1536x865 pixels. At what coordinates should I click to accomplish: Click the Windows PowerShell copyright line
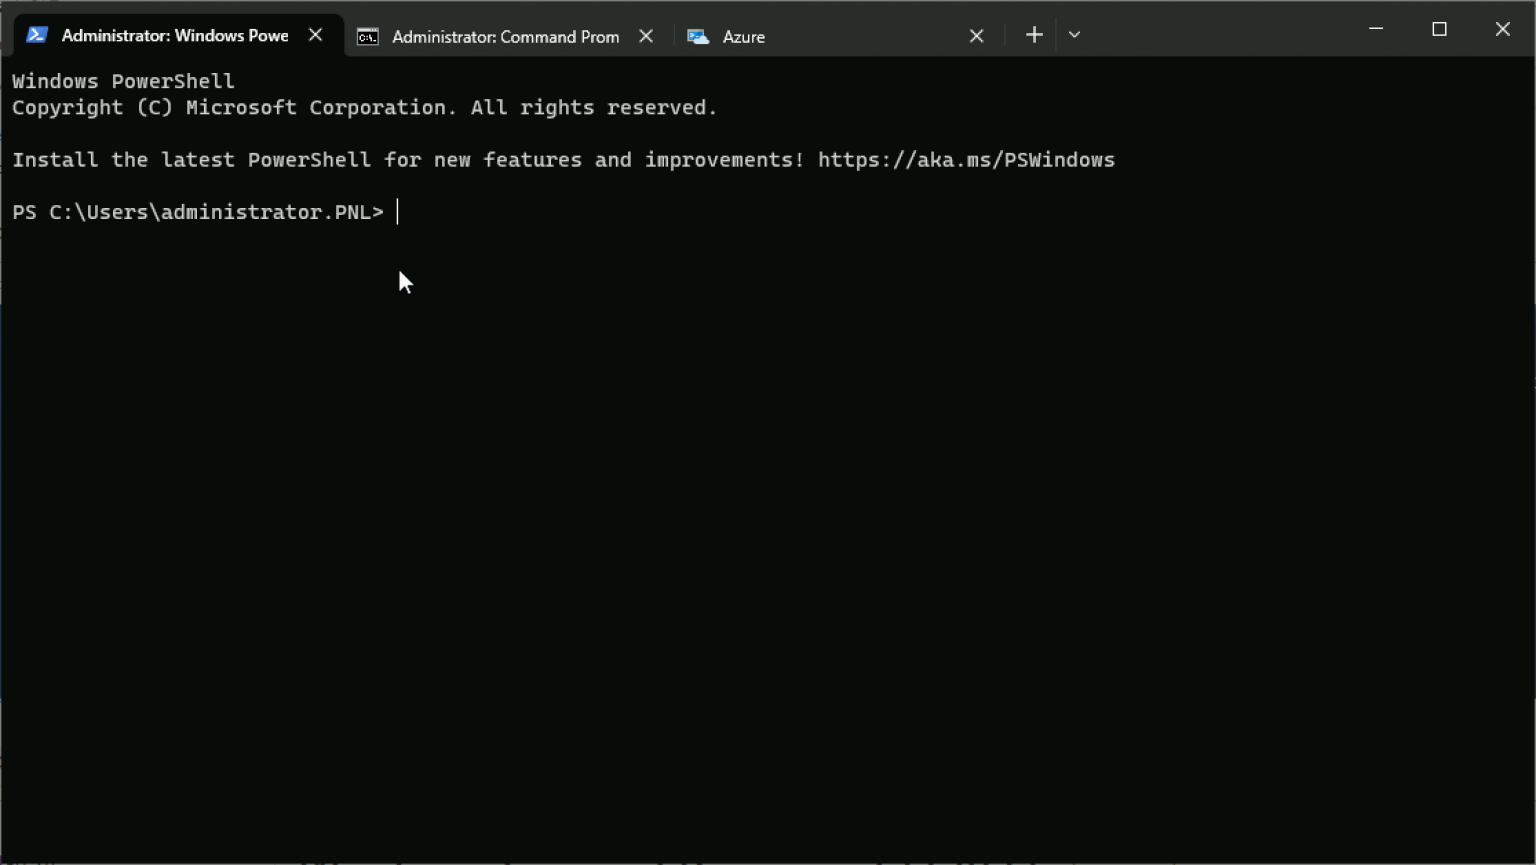(364, 107)
